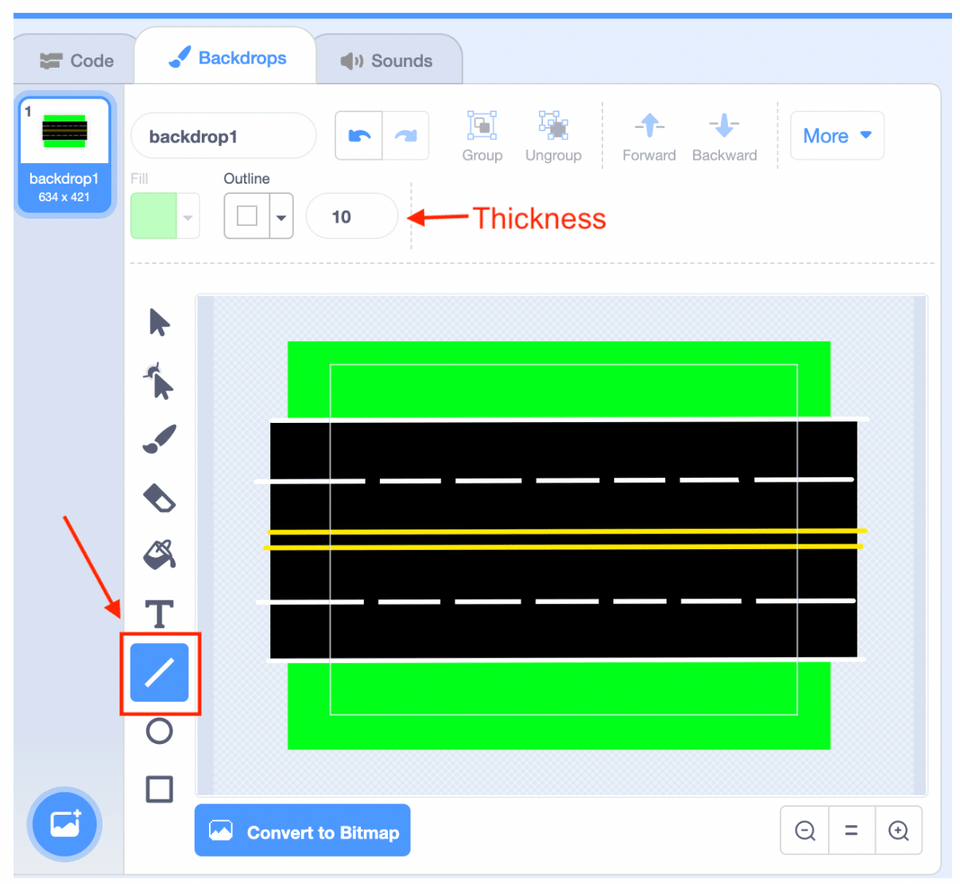
Task: Send selection Backward
Action: pos(724,136)
